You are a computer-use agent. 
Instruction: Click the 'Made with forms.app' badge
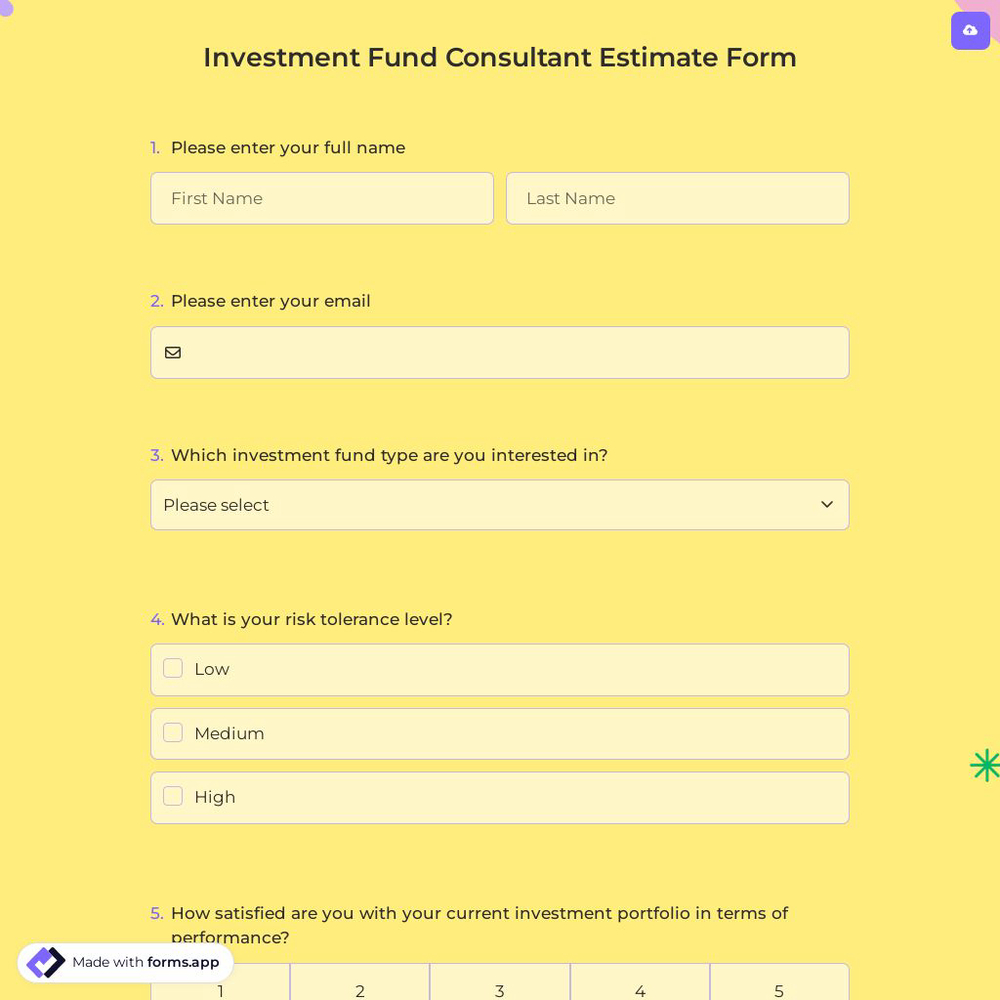(125, 962)
